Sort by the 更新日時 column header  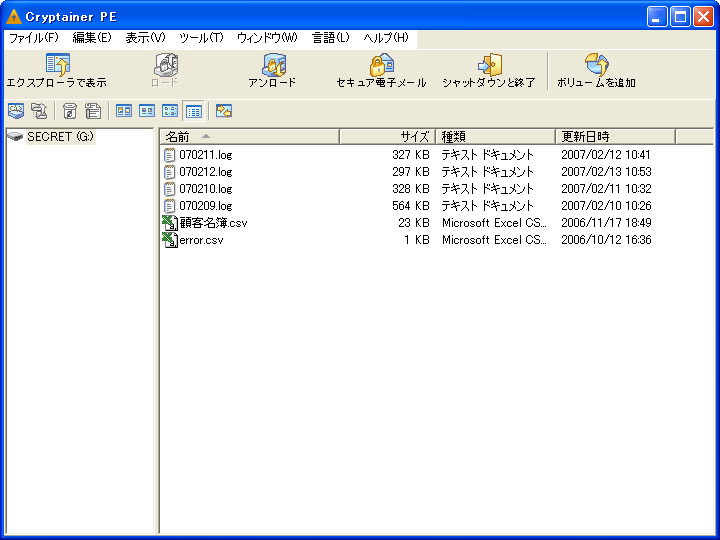coord(616,136)
